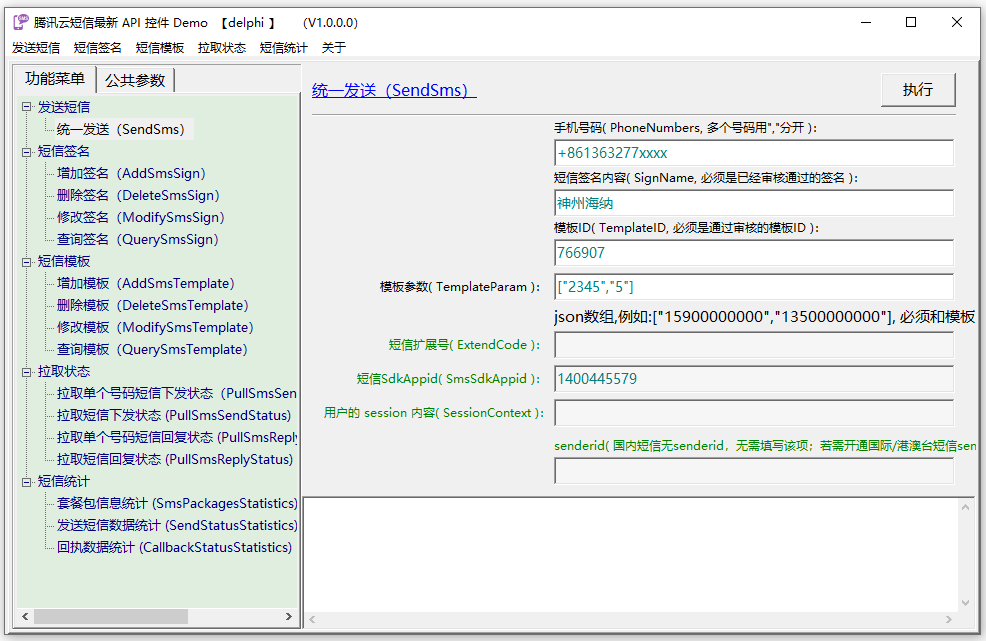Select 套餐包信息统计 (SmsPackagesStatistics) item
This screenshot has height=641, width=986.
click(x=177, y=504)
